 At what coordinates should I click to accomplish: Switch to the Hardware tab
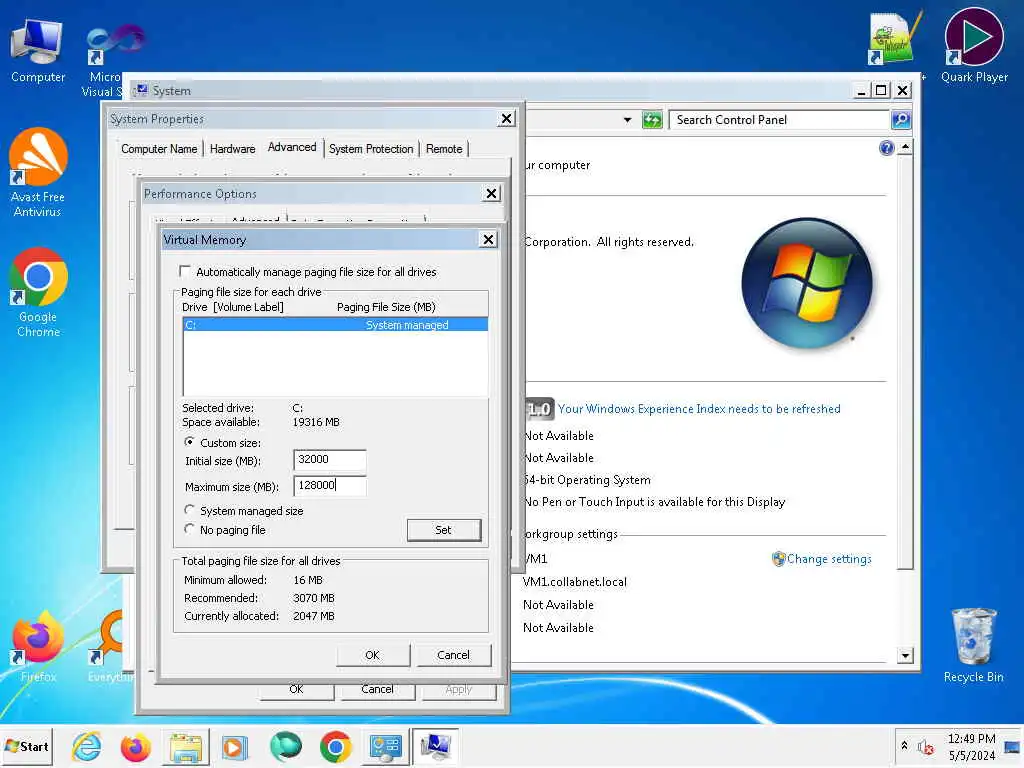[x=232, y=149]
